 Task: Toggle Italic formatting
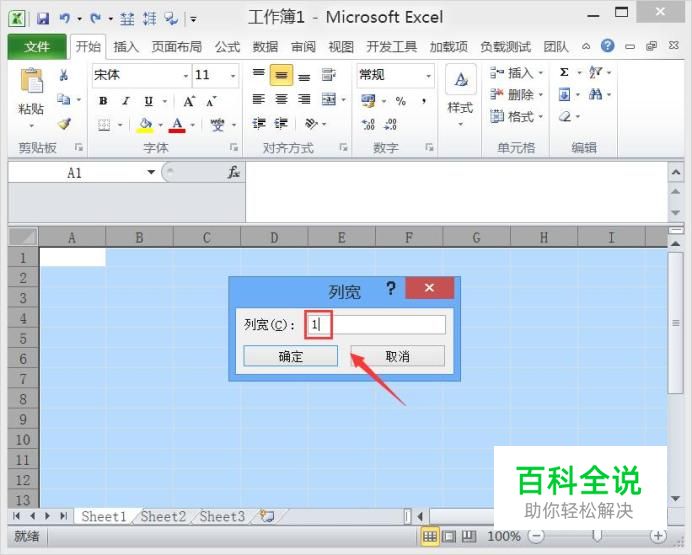tap(126, 101)
